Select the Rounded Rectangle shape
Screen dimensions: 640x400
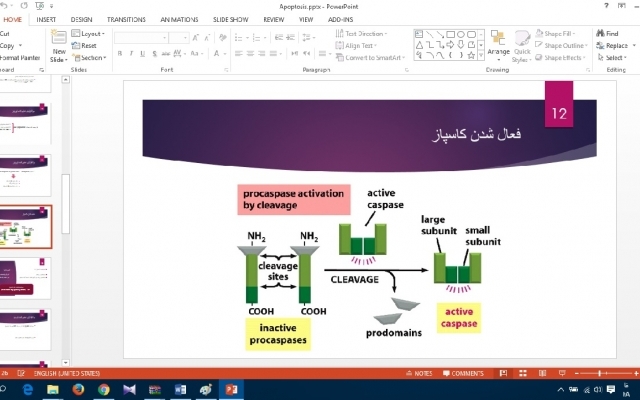tap(471, 34)
